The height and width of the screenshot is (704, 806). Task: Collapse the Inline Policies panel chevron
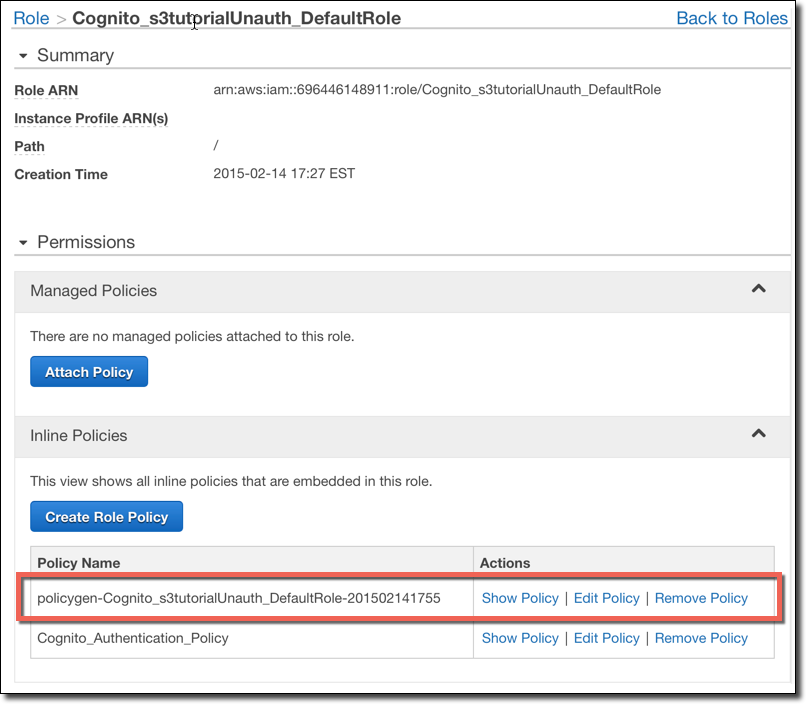tap(759, 434)
